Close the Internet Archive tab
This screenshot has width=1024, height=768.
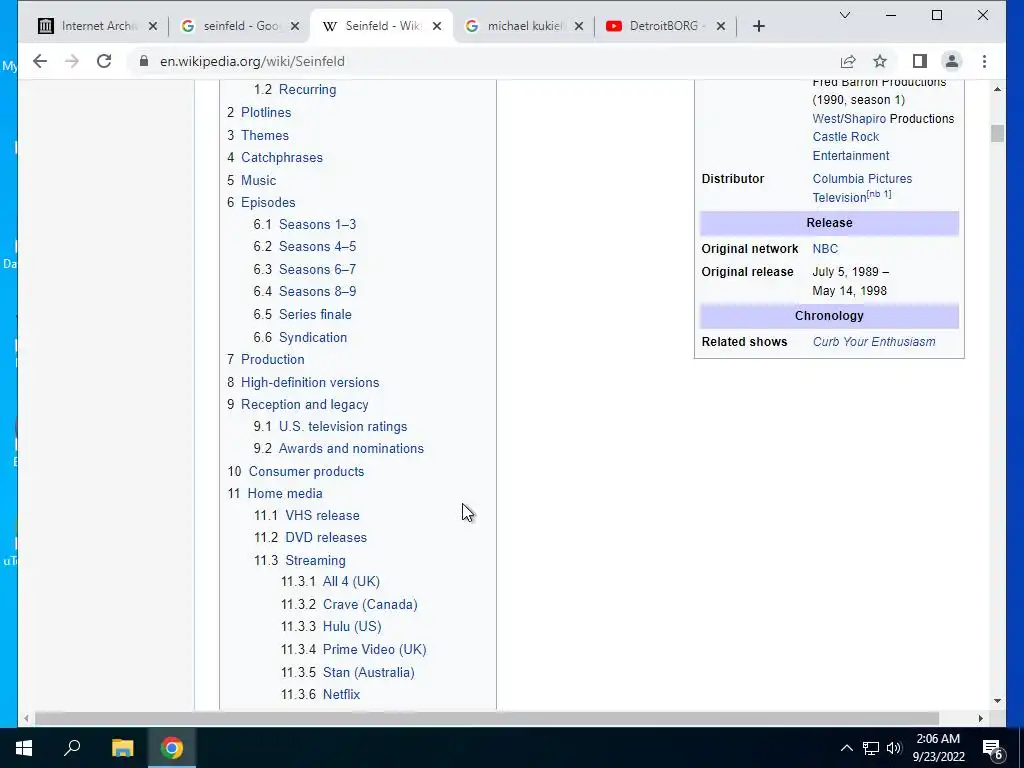tap(152, 26)
